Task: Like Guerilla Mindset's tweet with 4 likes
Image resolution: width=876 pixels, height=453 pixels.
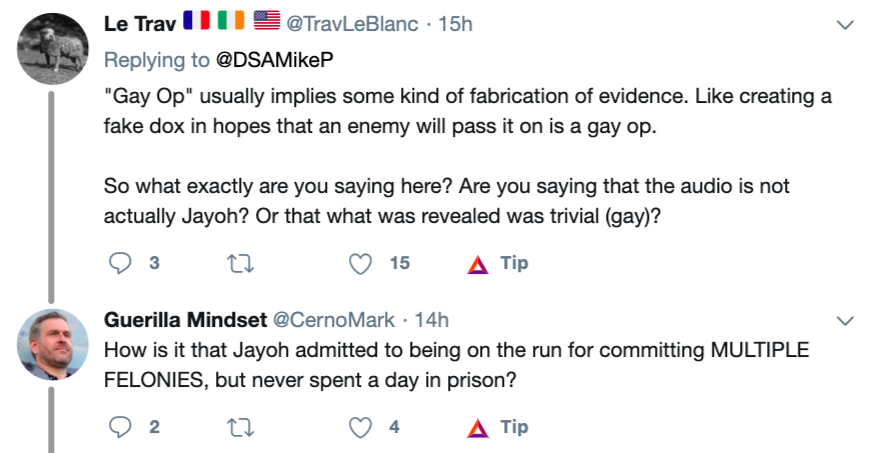Action: [360, 427]
